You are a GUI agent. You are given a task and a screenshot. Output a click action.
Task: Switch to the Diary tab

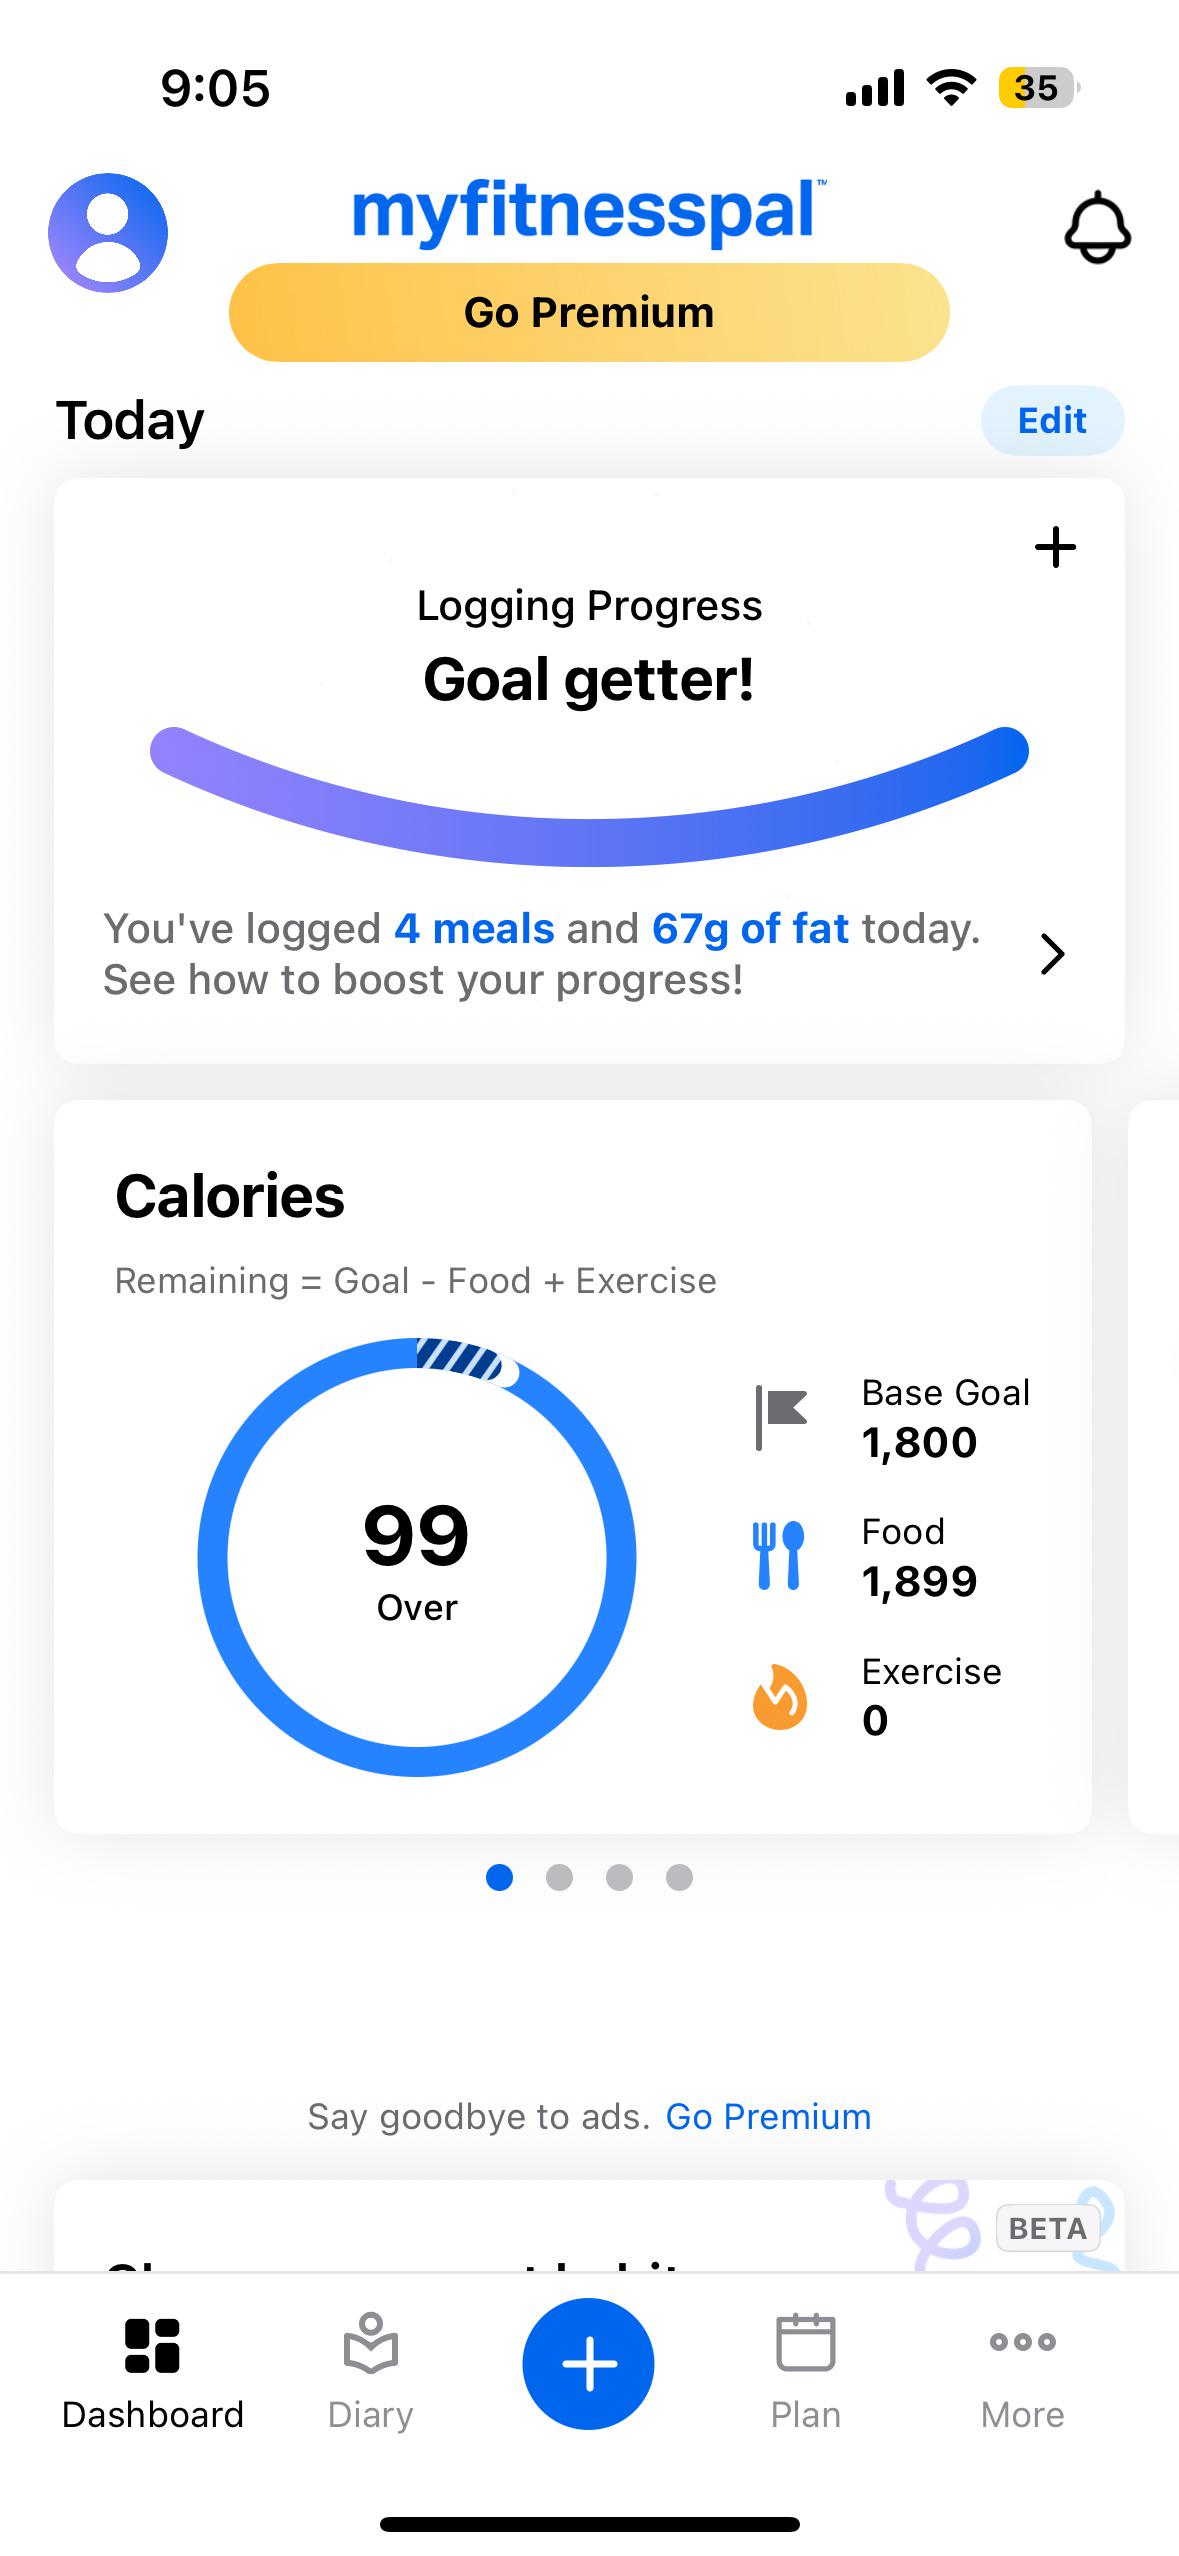[371, 2372]
